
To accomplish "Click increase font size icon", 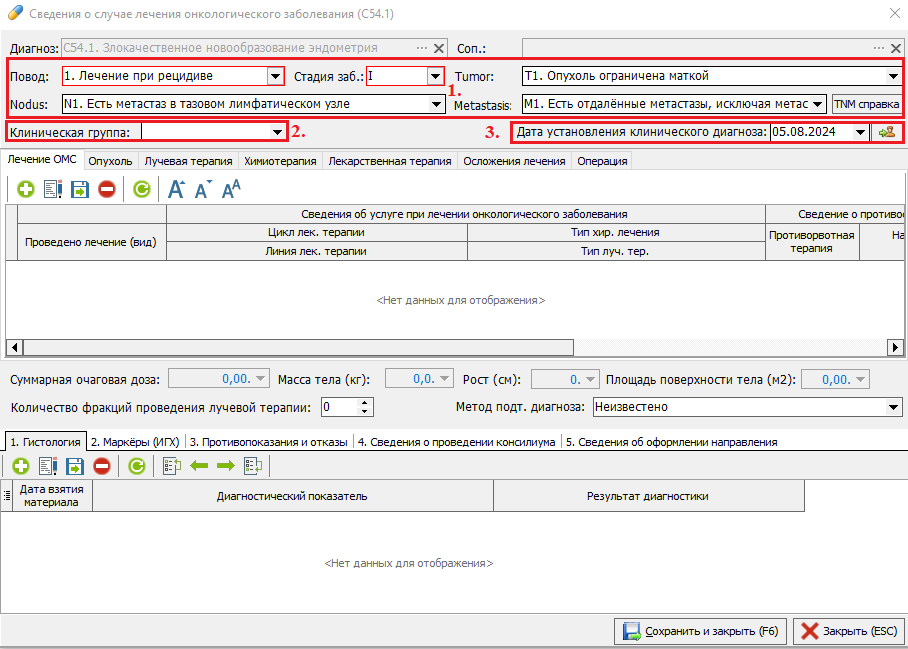I will tap(177, 189).
